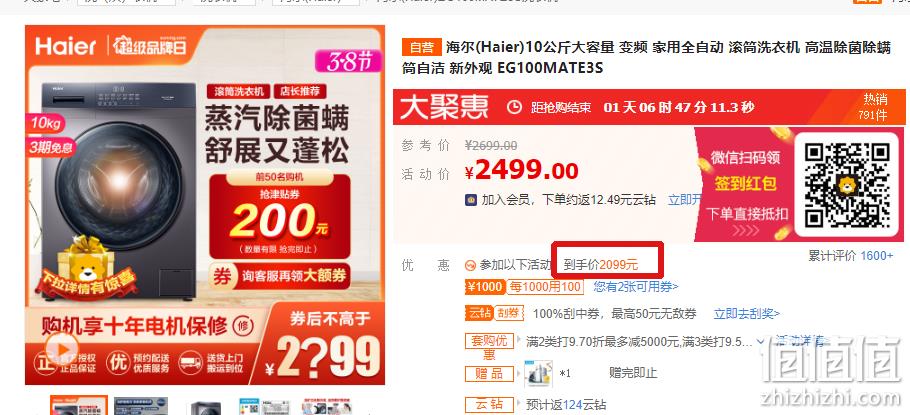Select the first product thumbnail
This screenshot has height=415, width=910.
[79, 406]
